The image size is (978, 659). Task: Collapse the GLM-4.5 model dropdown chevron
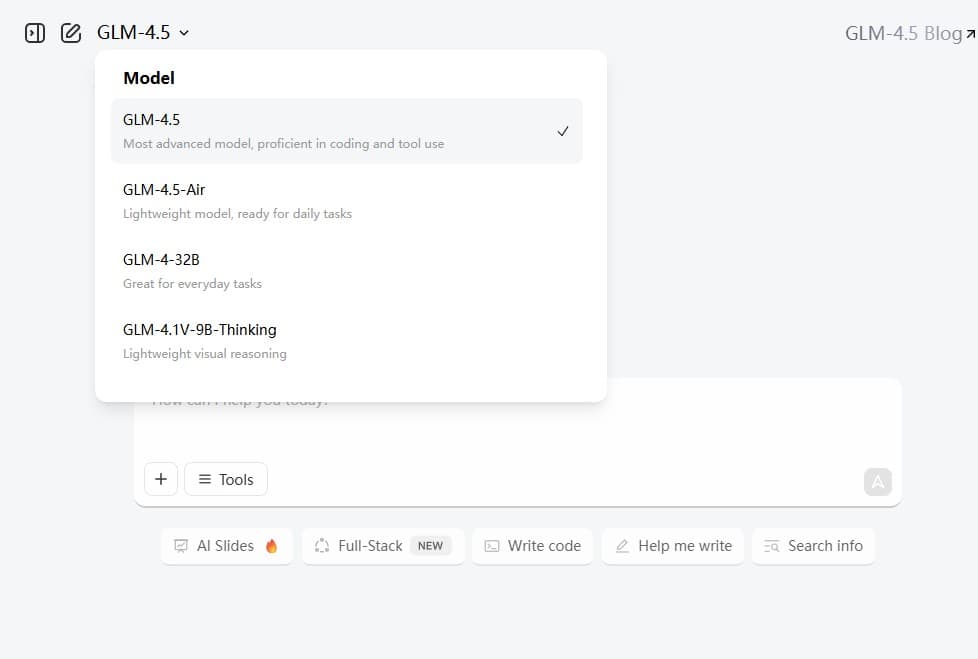tap(184, 33)
